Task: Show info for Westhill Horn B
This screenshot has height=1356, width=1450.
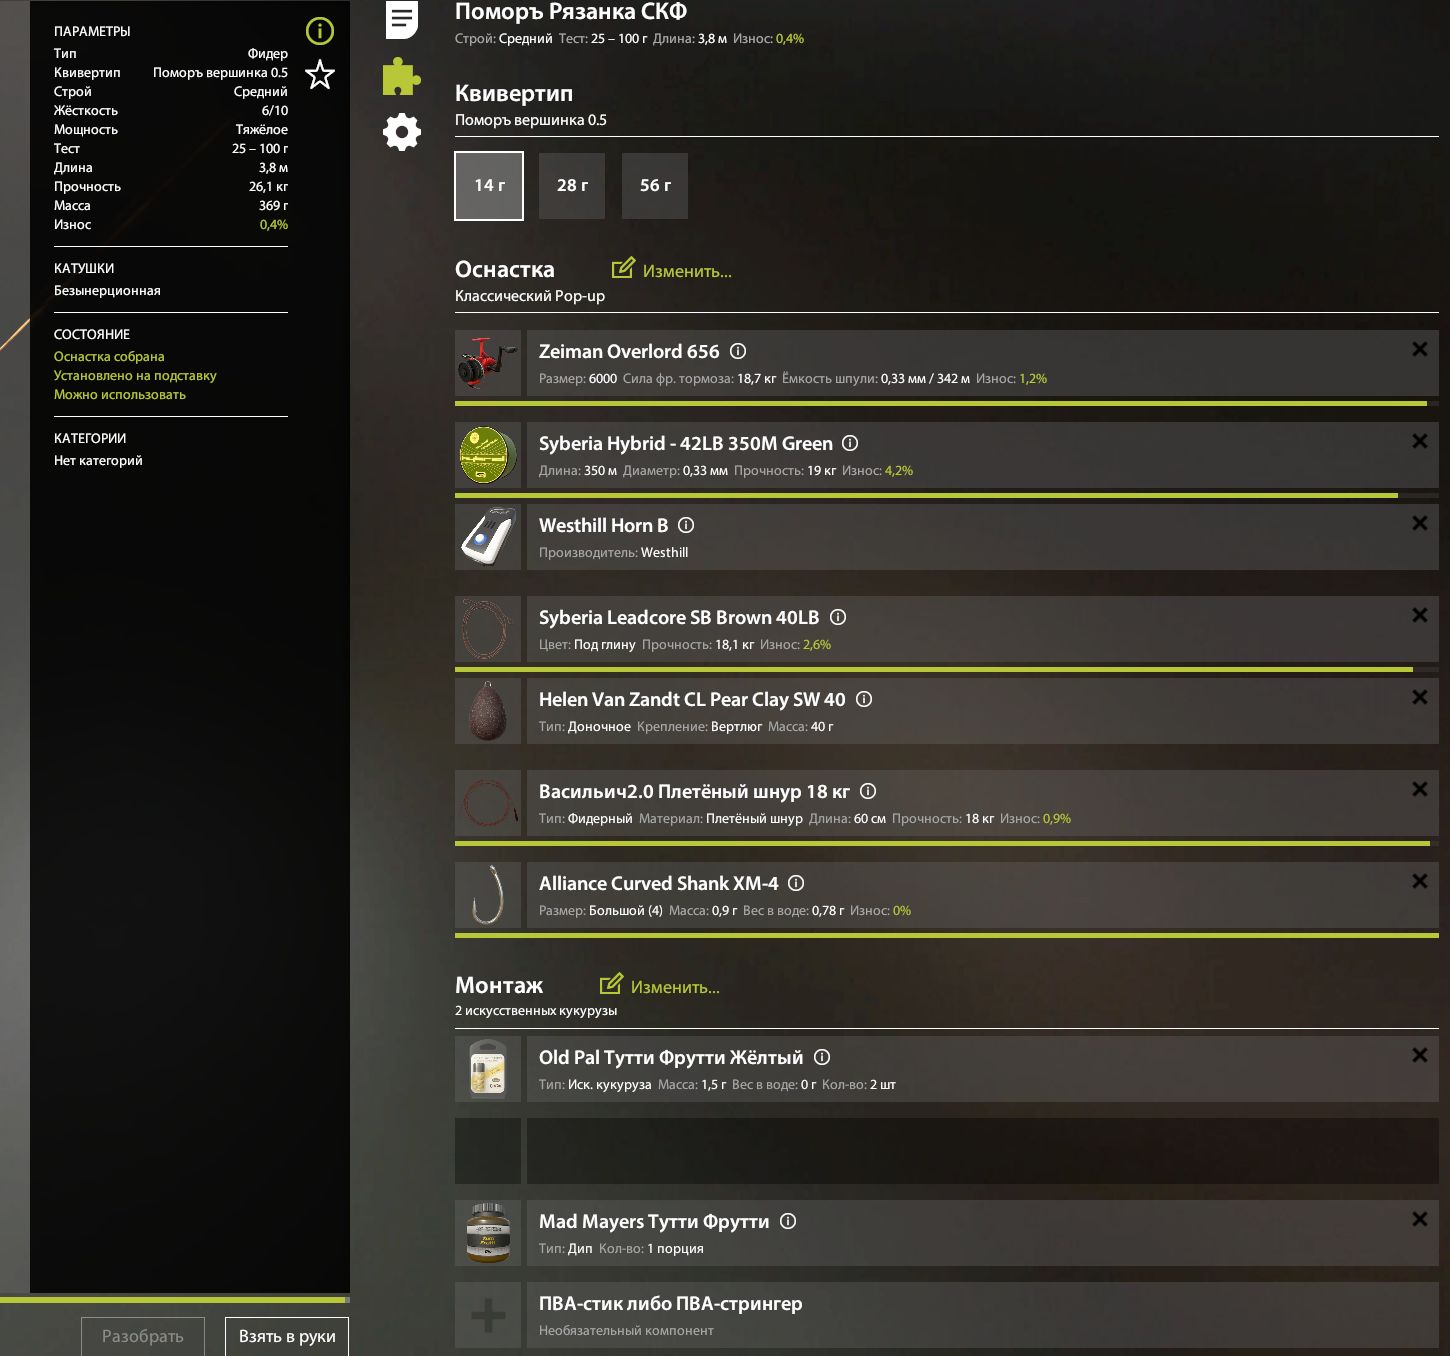Action: 686,525
